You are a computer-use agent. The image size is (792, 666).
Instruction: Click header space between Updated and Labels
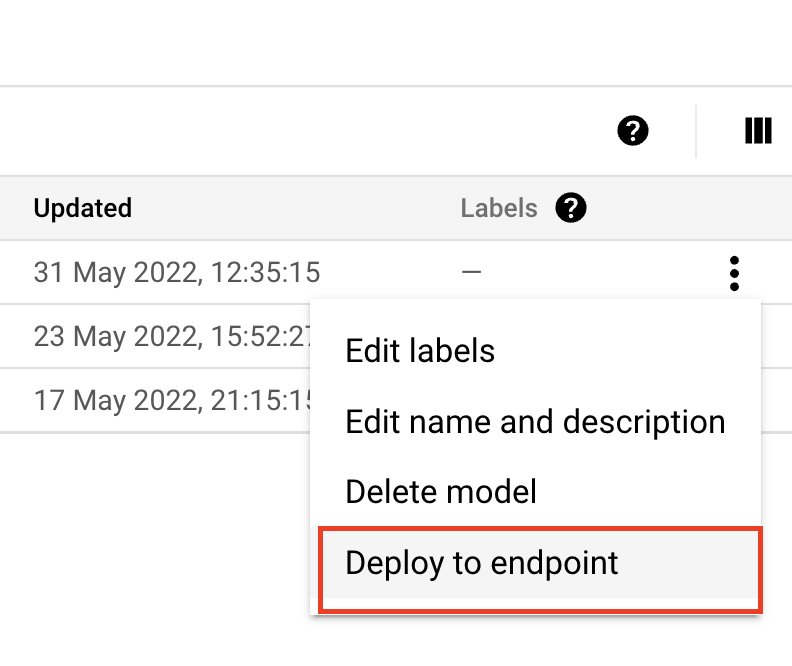pos(300,208)
